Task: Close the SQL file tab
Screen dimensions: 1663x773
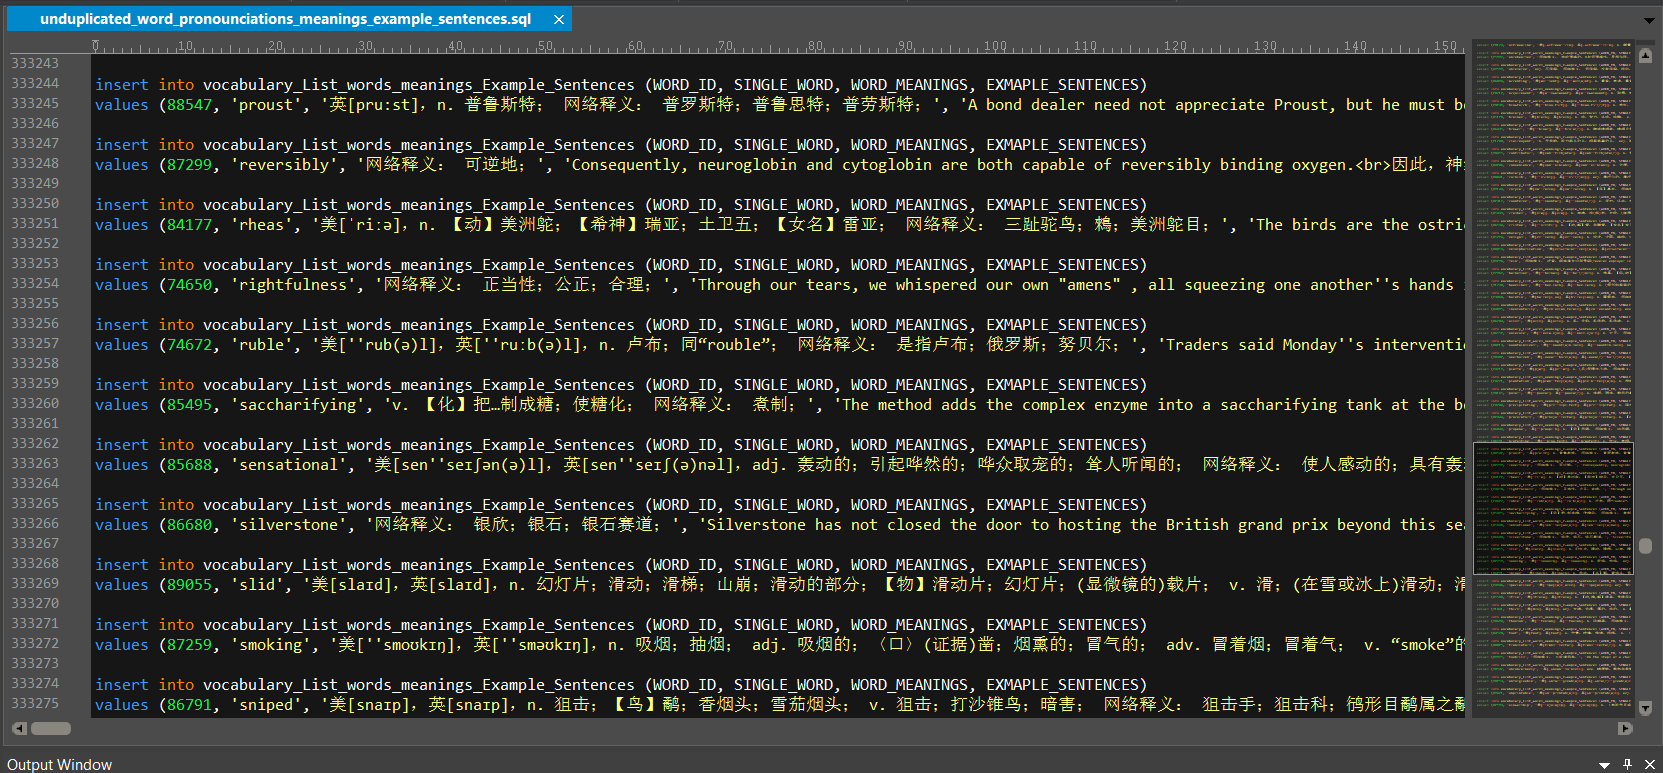Action: click(x=559, y=19)
